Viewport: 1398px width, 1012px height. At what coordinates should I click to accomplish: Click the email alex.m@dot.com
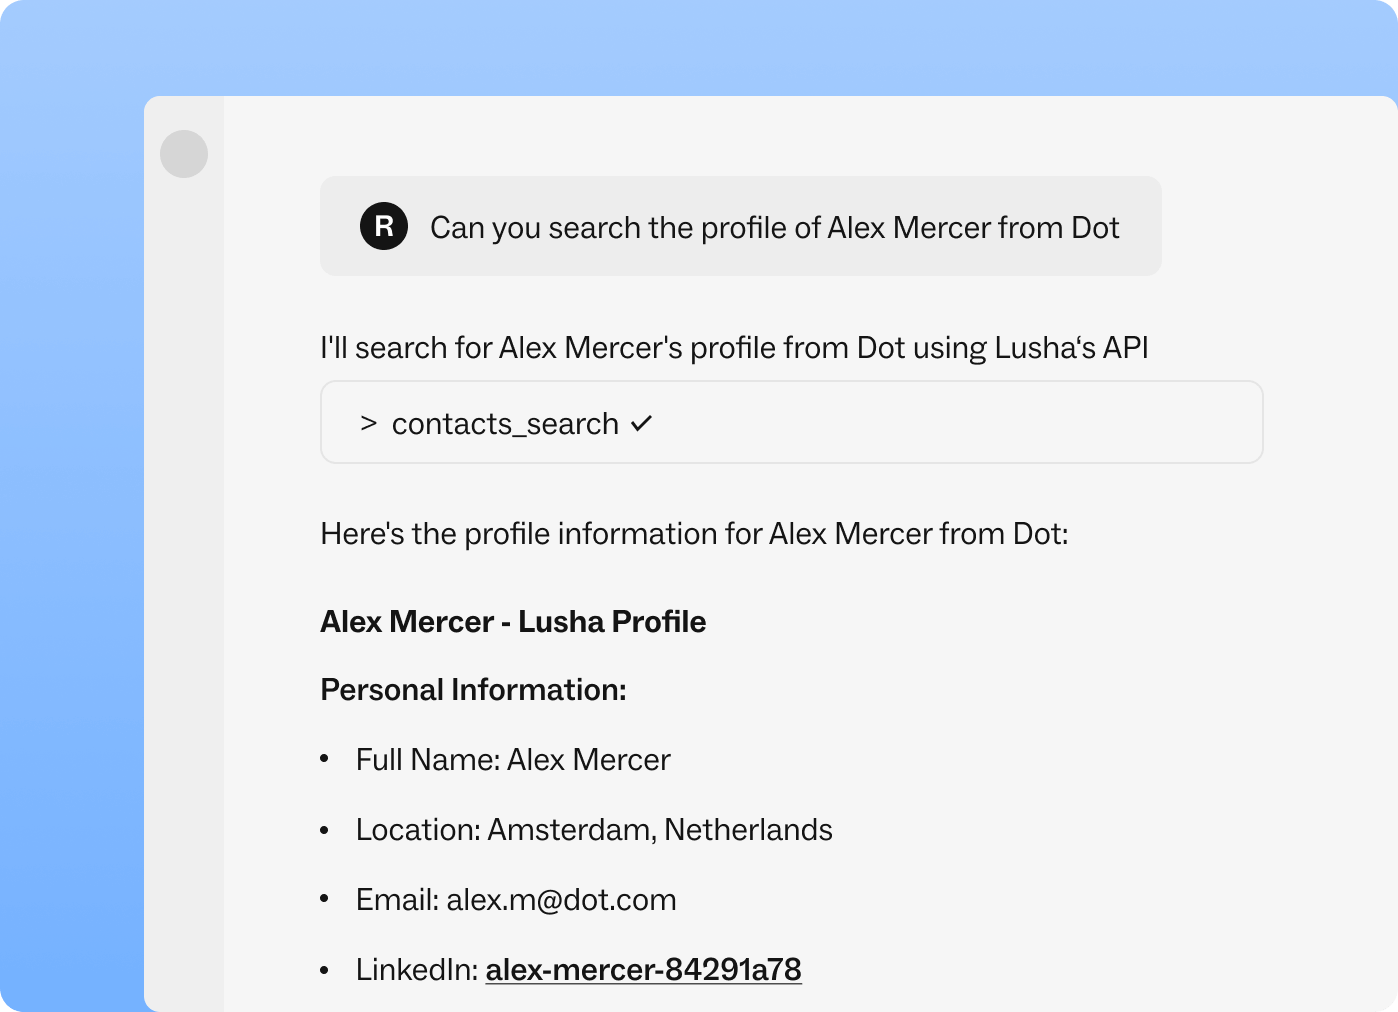561,900
